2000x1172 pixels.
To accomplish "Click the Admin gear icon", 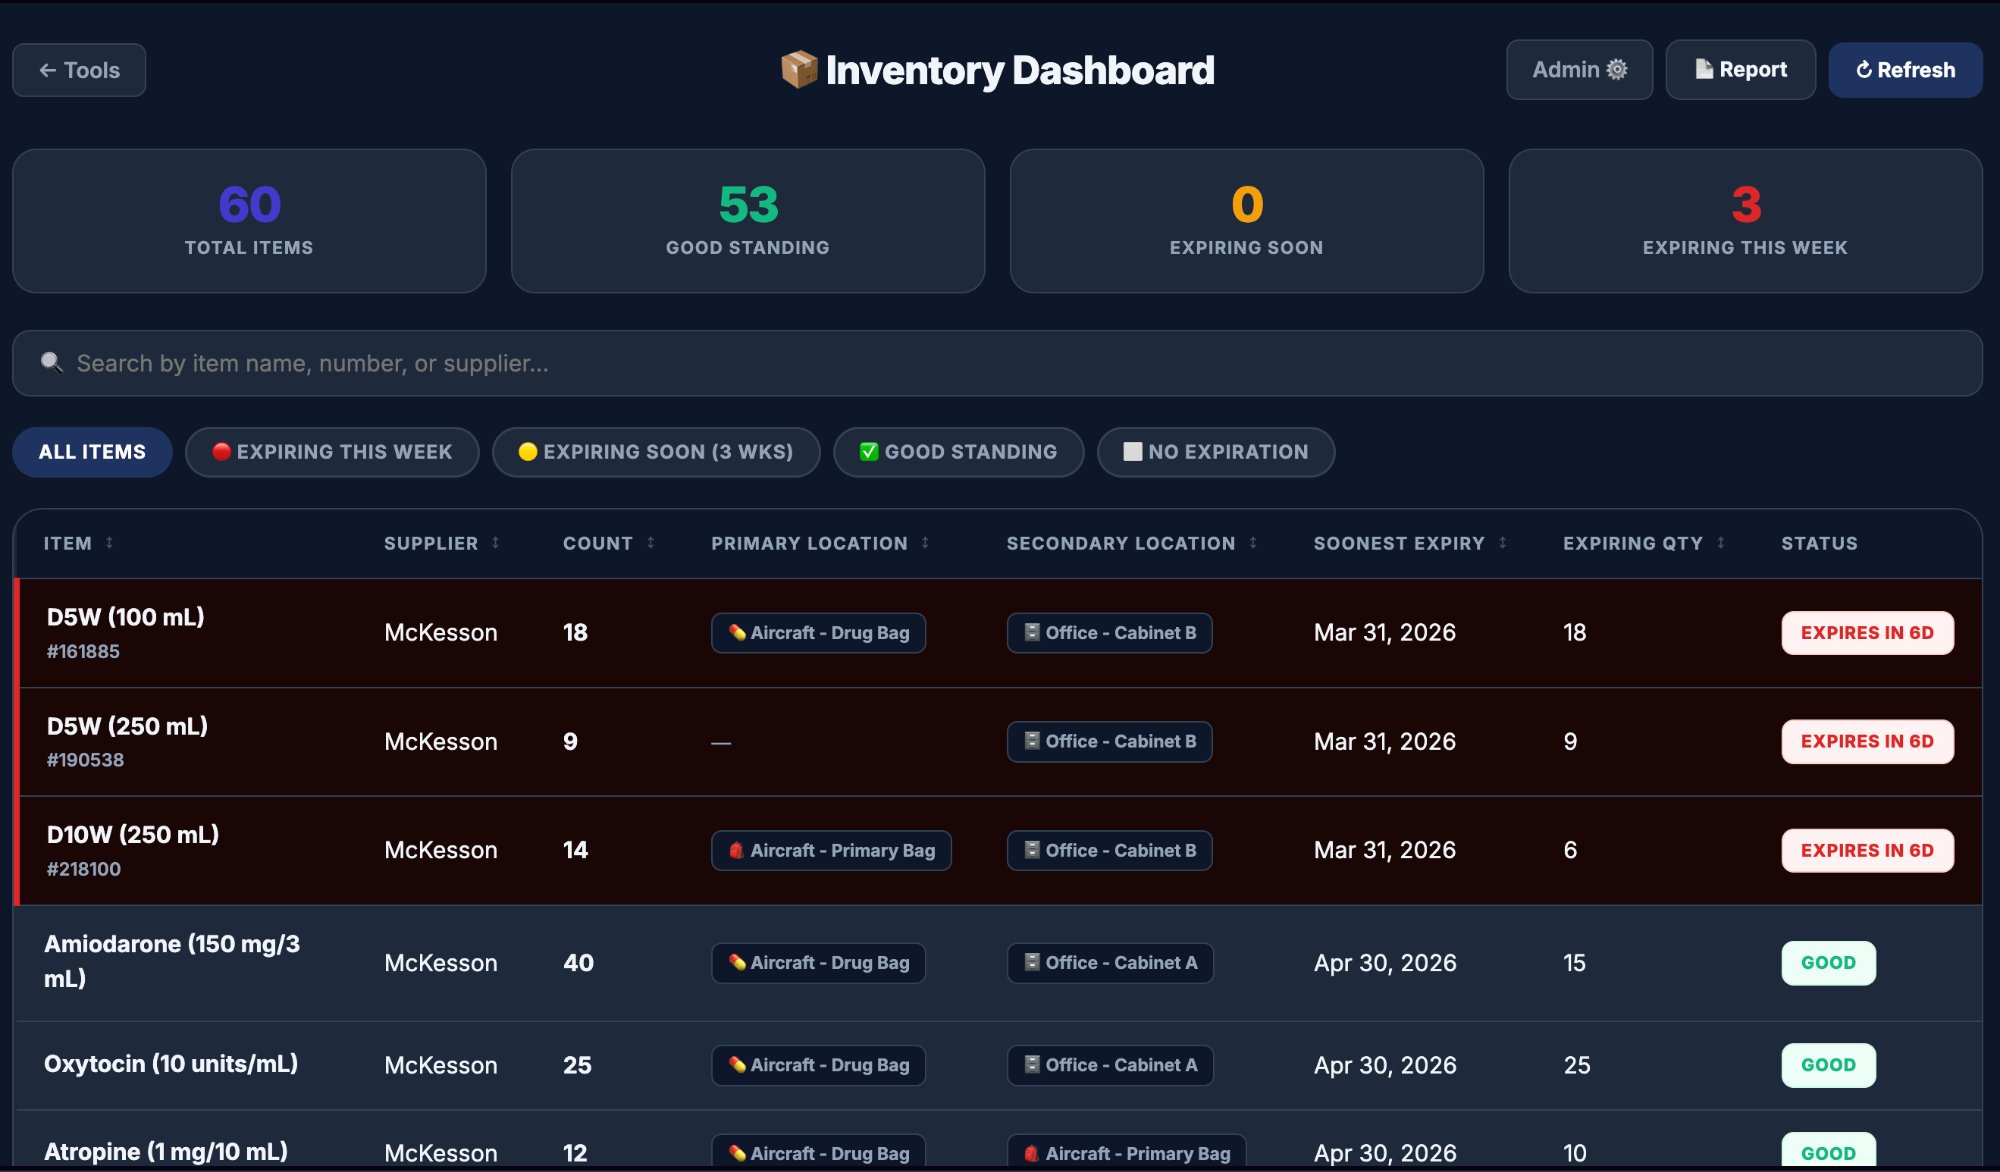I will point(1617,69).
